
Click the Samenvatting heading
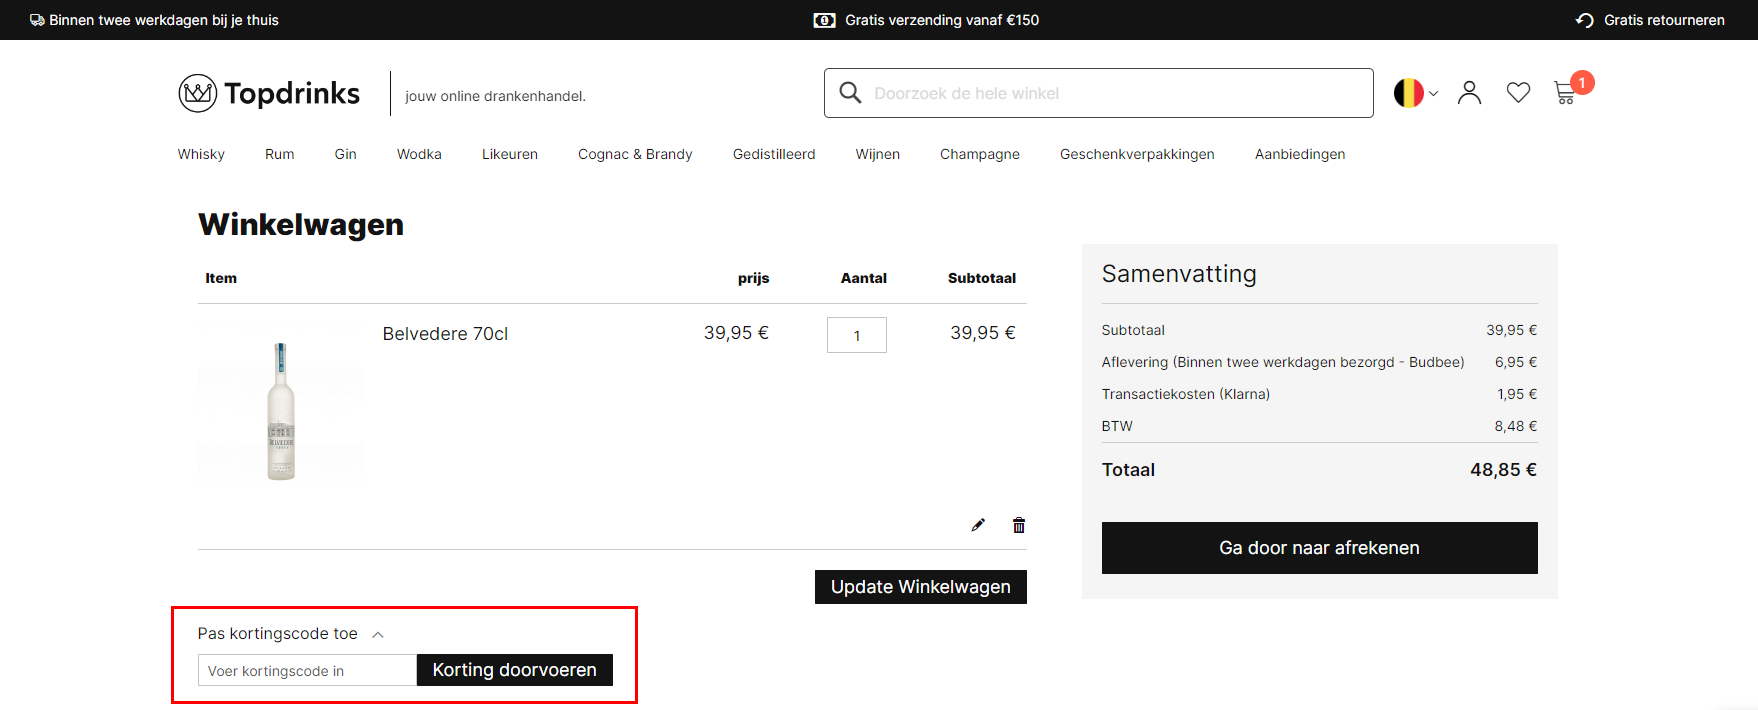[x=1179, y=274]
